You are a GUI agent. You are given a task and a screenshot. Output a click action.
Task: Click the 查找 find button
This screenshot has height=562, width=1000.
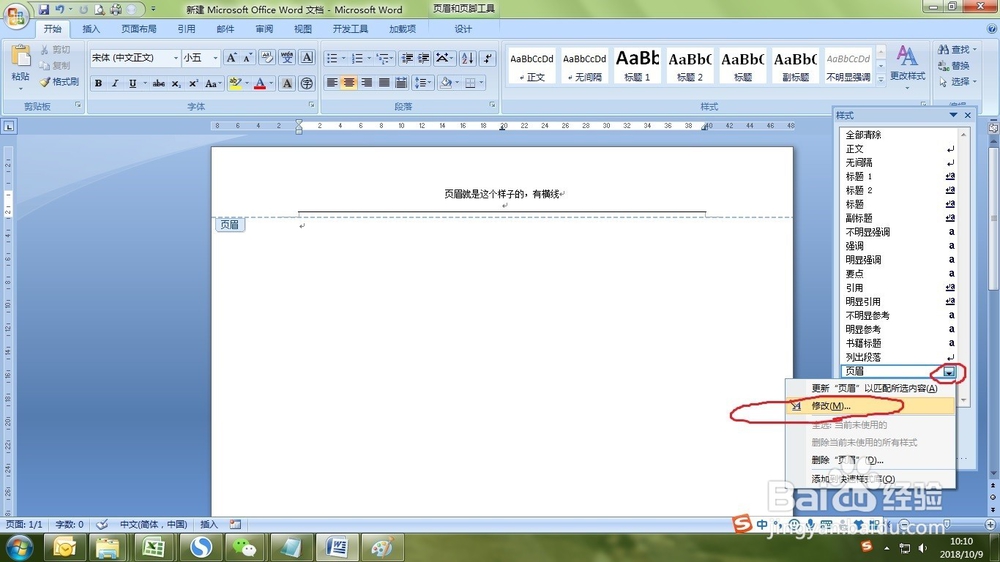tap(957, 49)
